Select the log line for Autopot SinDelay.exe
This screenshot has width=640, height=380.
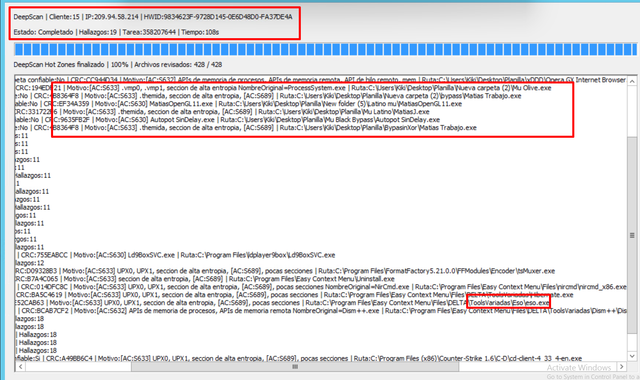[x=227, y=120]
